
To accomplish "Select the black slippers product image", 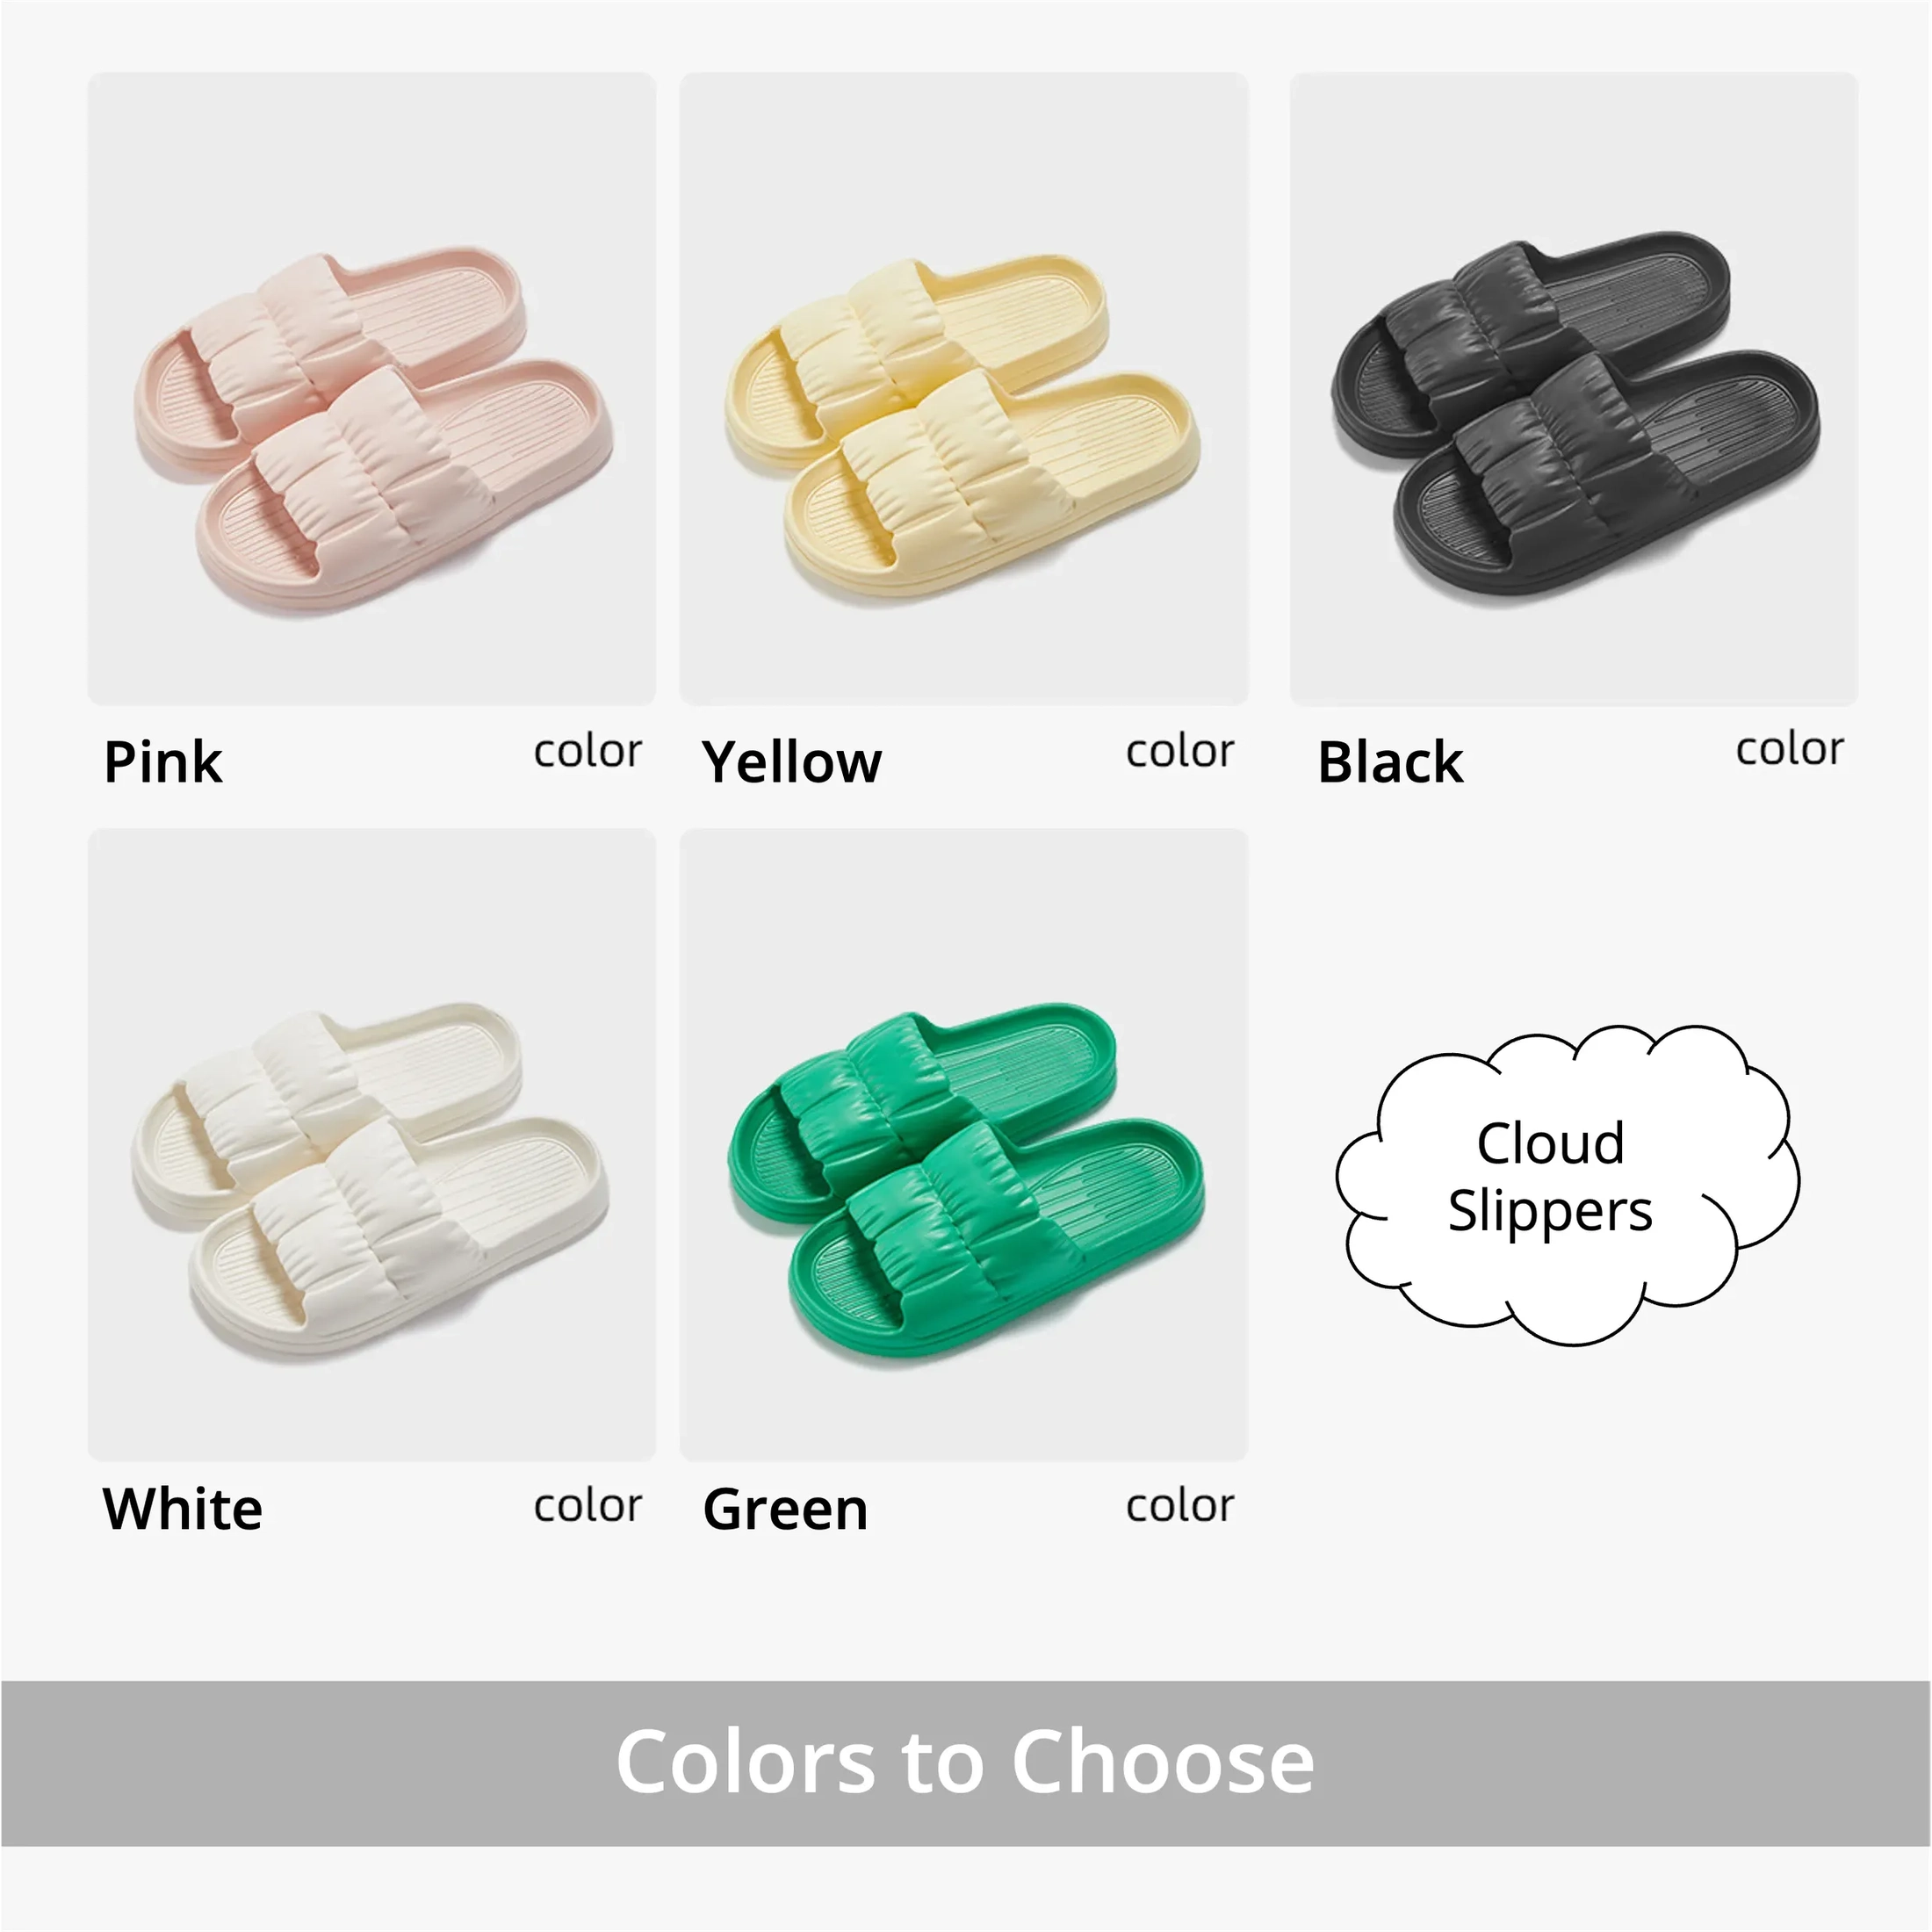I will pyautogui.click(x=1573, y=388).
